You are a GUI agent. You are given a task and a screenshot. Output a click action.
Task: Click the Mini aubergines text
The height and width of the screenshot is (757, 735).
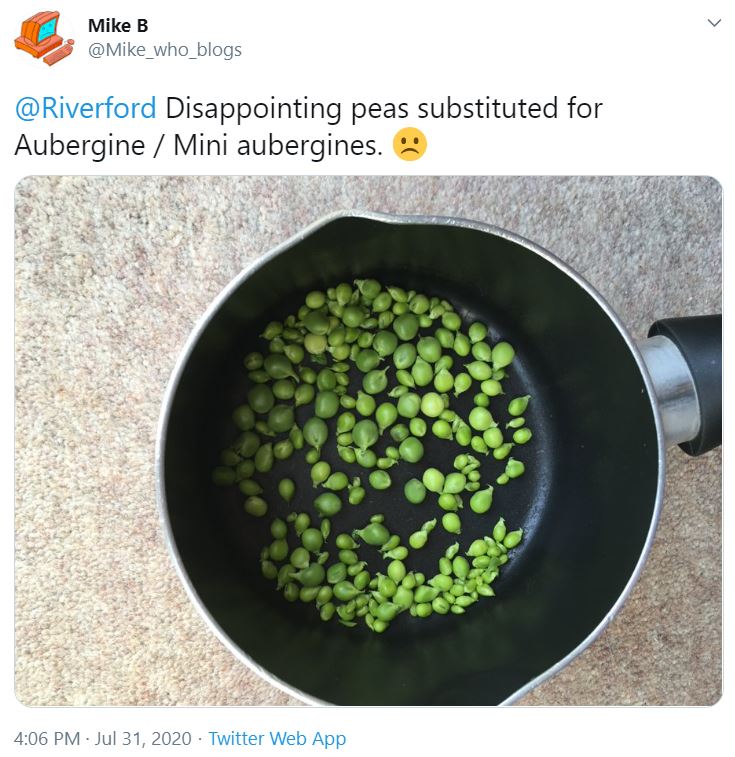coord(278,145)
